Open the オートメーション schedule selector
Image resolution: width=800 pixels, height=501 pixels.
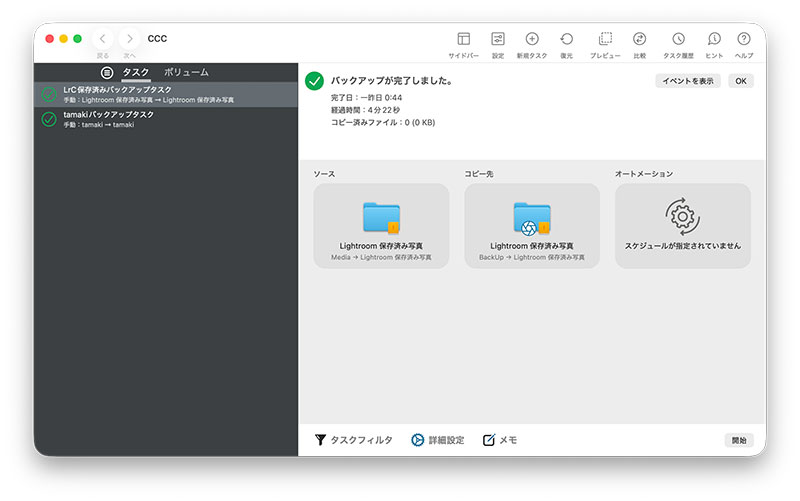pyautogui.click(x=682, y=226)
